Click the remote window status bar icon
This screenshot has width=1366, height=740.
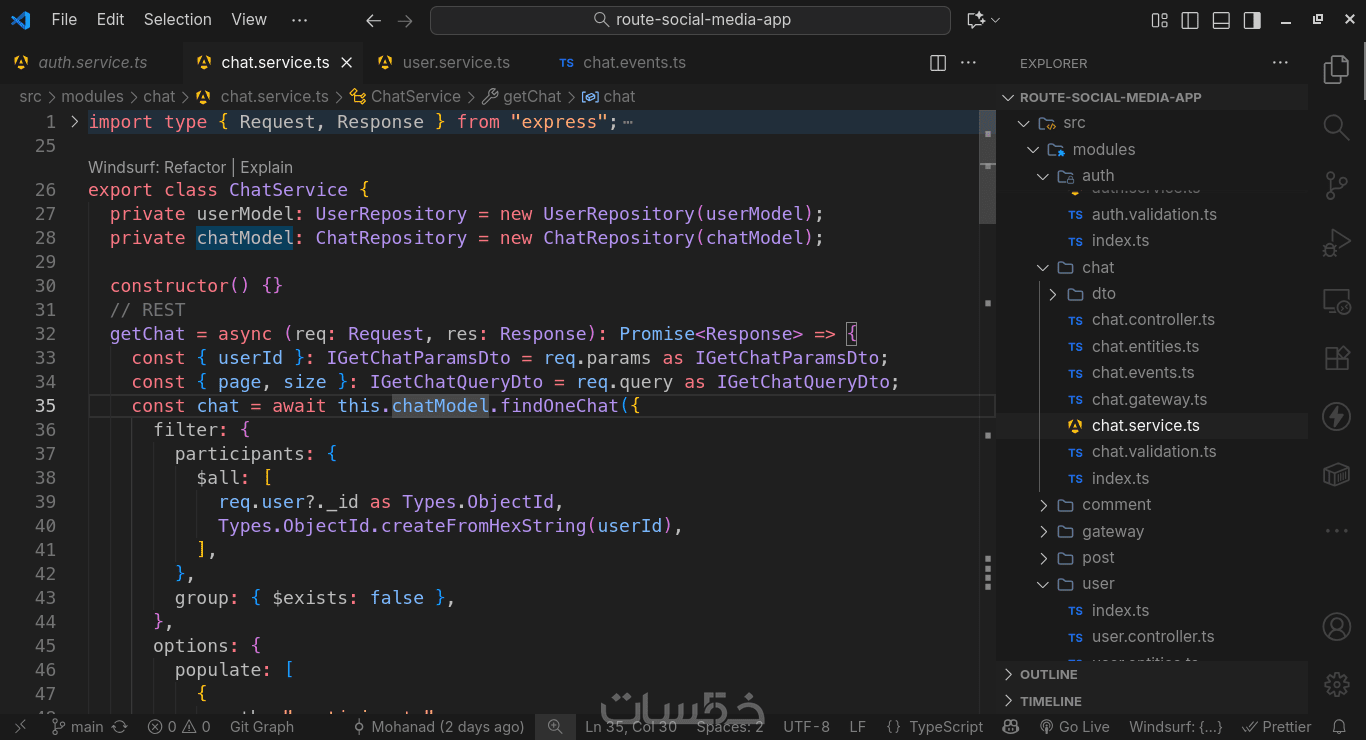click(20, 727)
